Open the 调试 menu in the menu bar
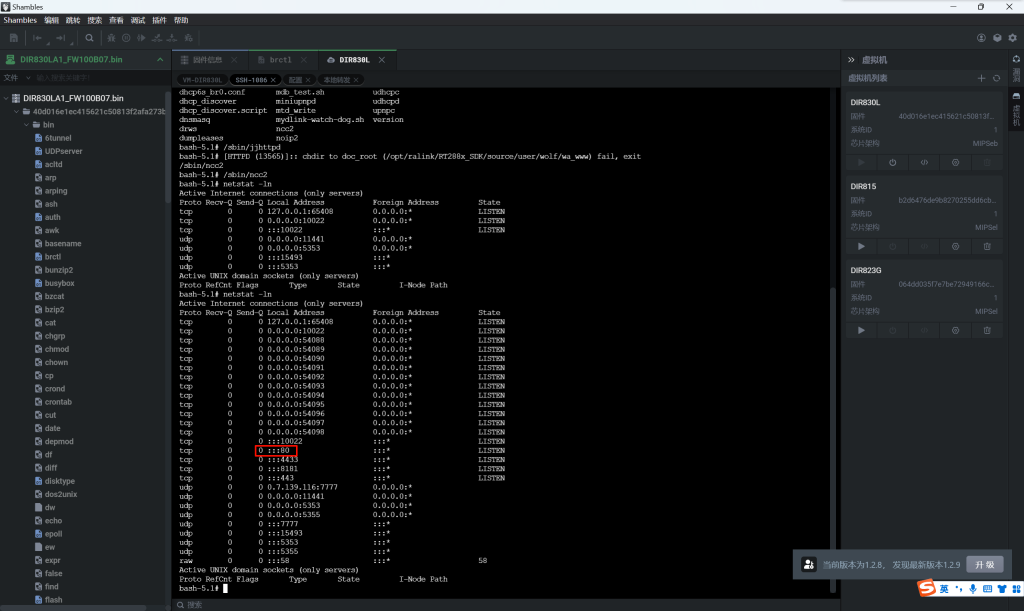 [x=138, y=20]
